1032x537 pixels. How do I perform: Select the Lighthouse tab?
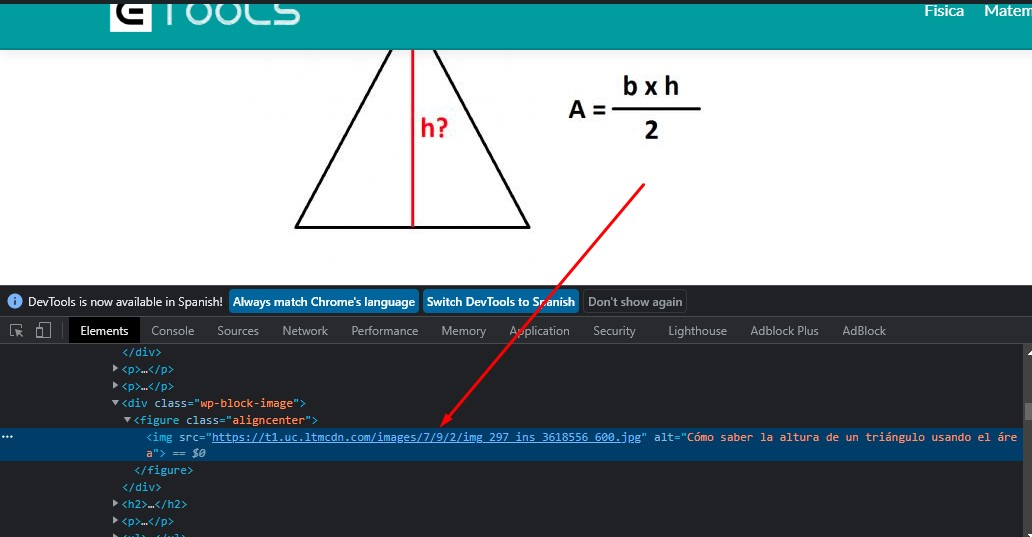697,331
